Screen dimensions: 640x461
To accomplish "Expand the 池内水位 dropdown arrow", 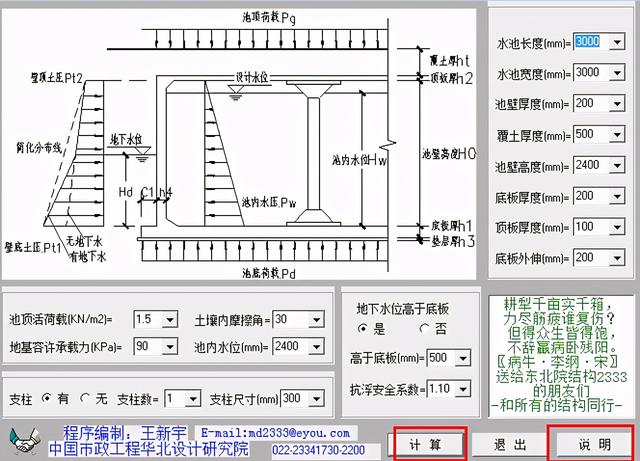I will coord(316,347).
